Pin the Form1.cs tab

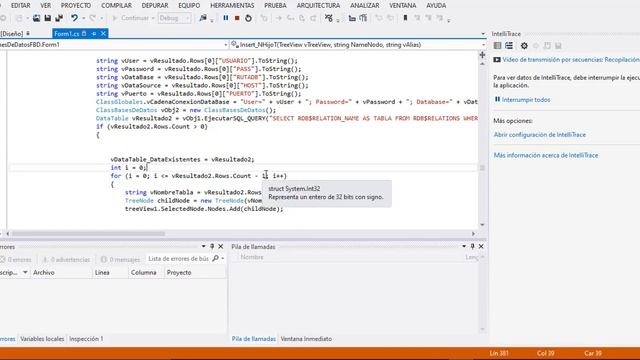click(94, 33)
